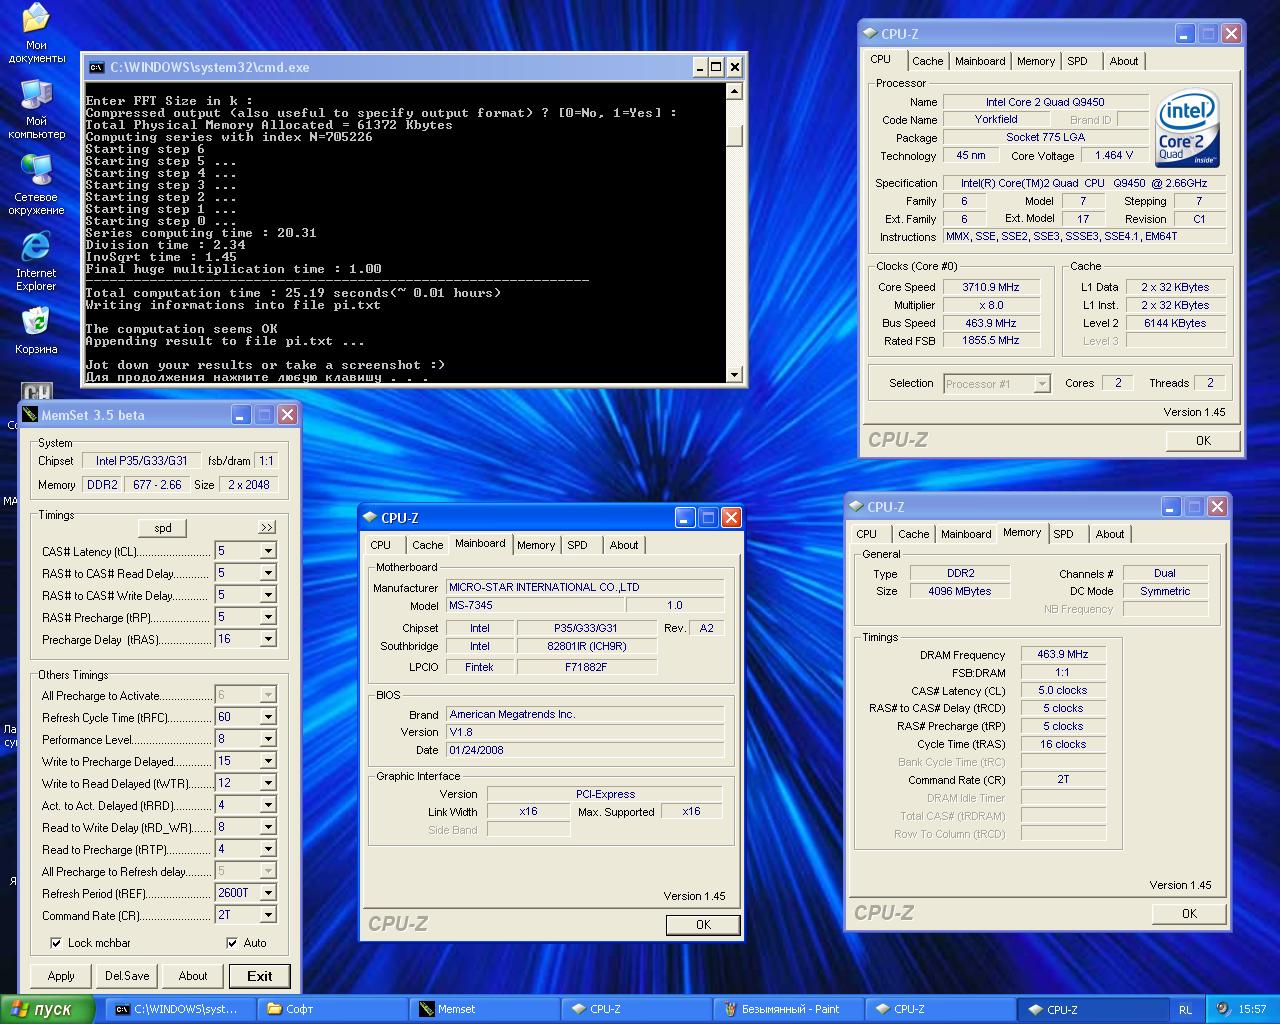Viewport: 1280px width, 1024px height.
Task: Expand the Command Rate (CR) dropdown in MemSet
Action: [268, 915]
